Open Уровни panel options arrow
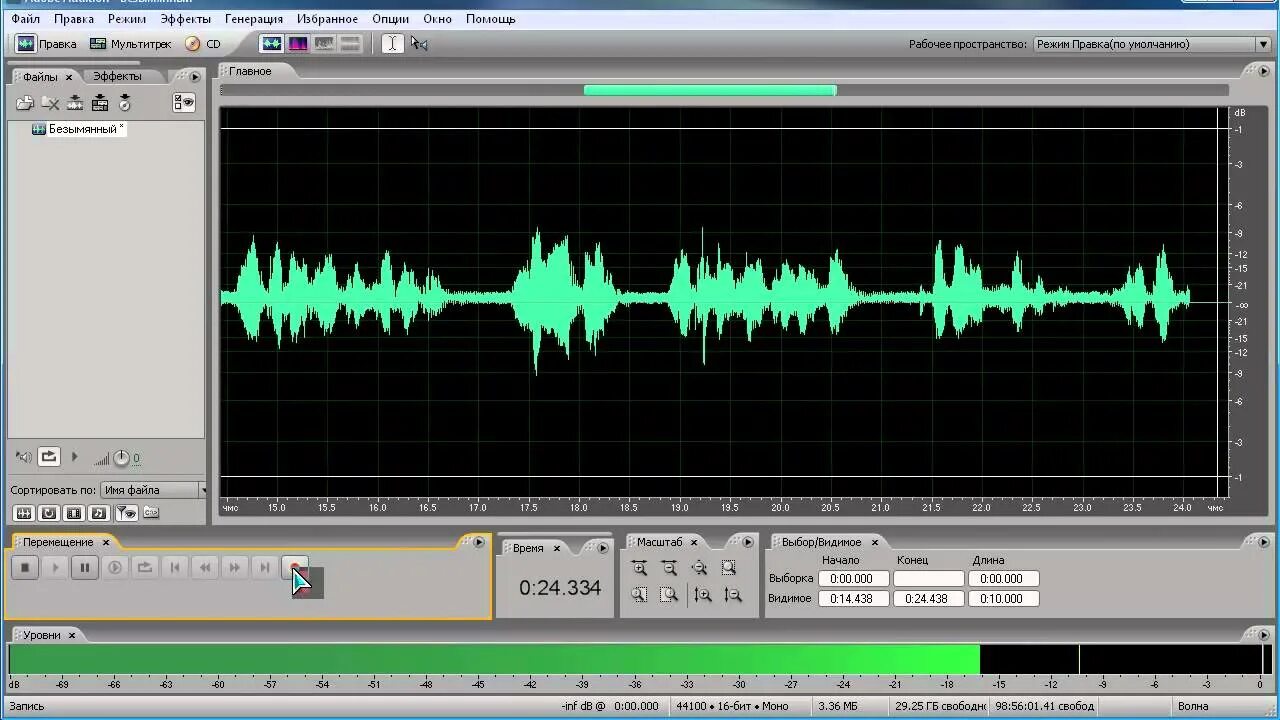The height and width of the screenshot is (720, 1280). pos(1263,635)
